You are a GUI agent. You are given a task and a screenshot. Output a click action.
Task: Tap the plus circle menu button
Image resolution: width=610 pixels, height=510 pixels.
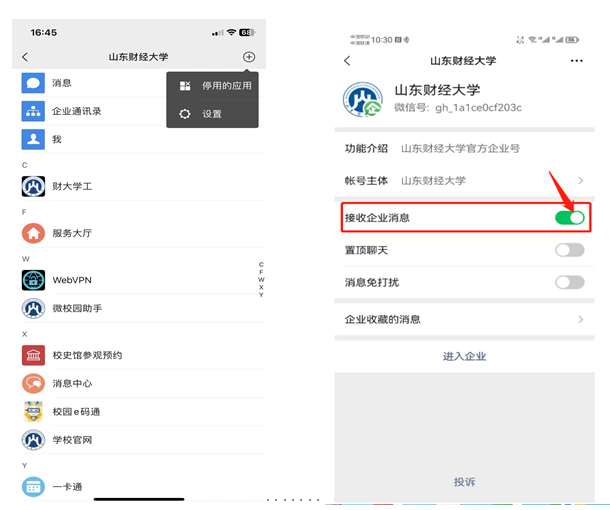249,57
